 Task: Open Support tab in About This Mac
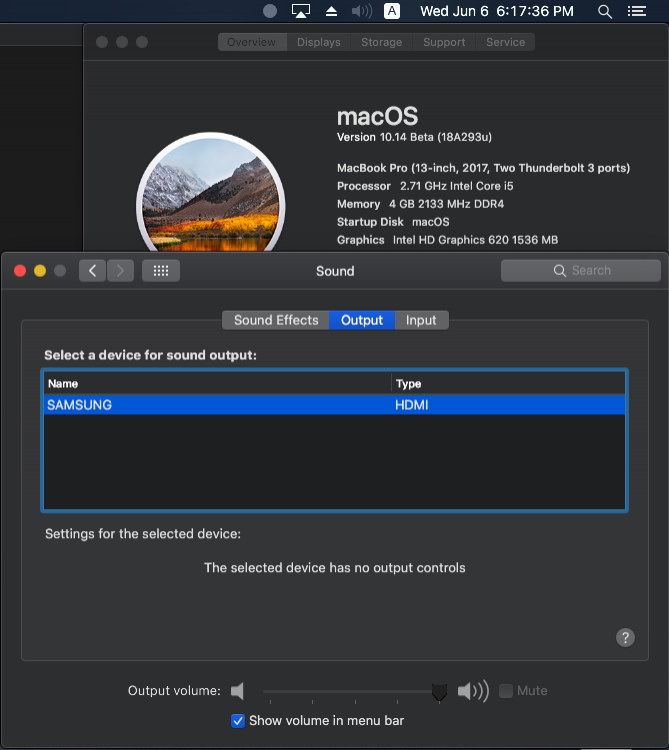coord(444,42)
